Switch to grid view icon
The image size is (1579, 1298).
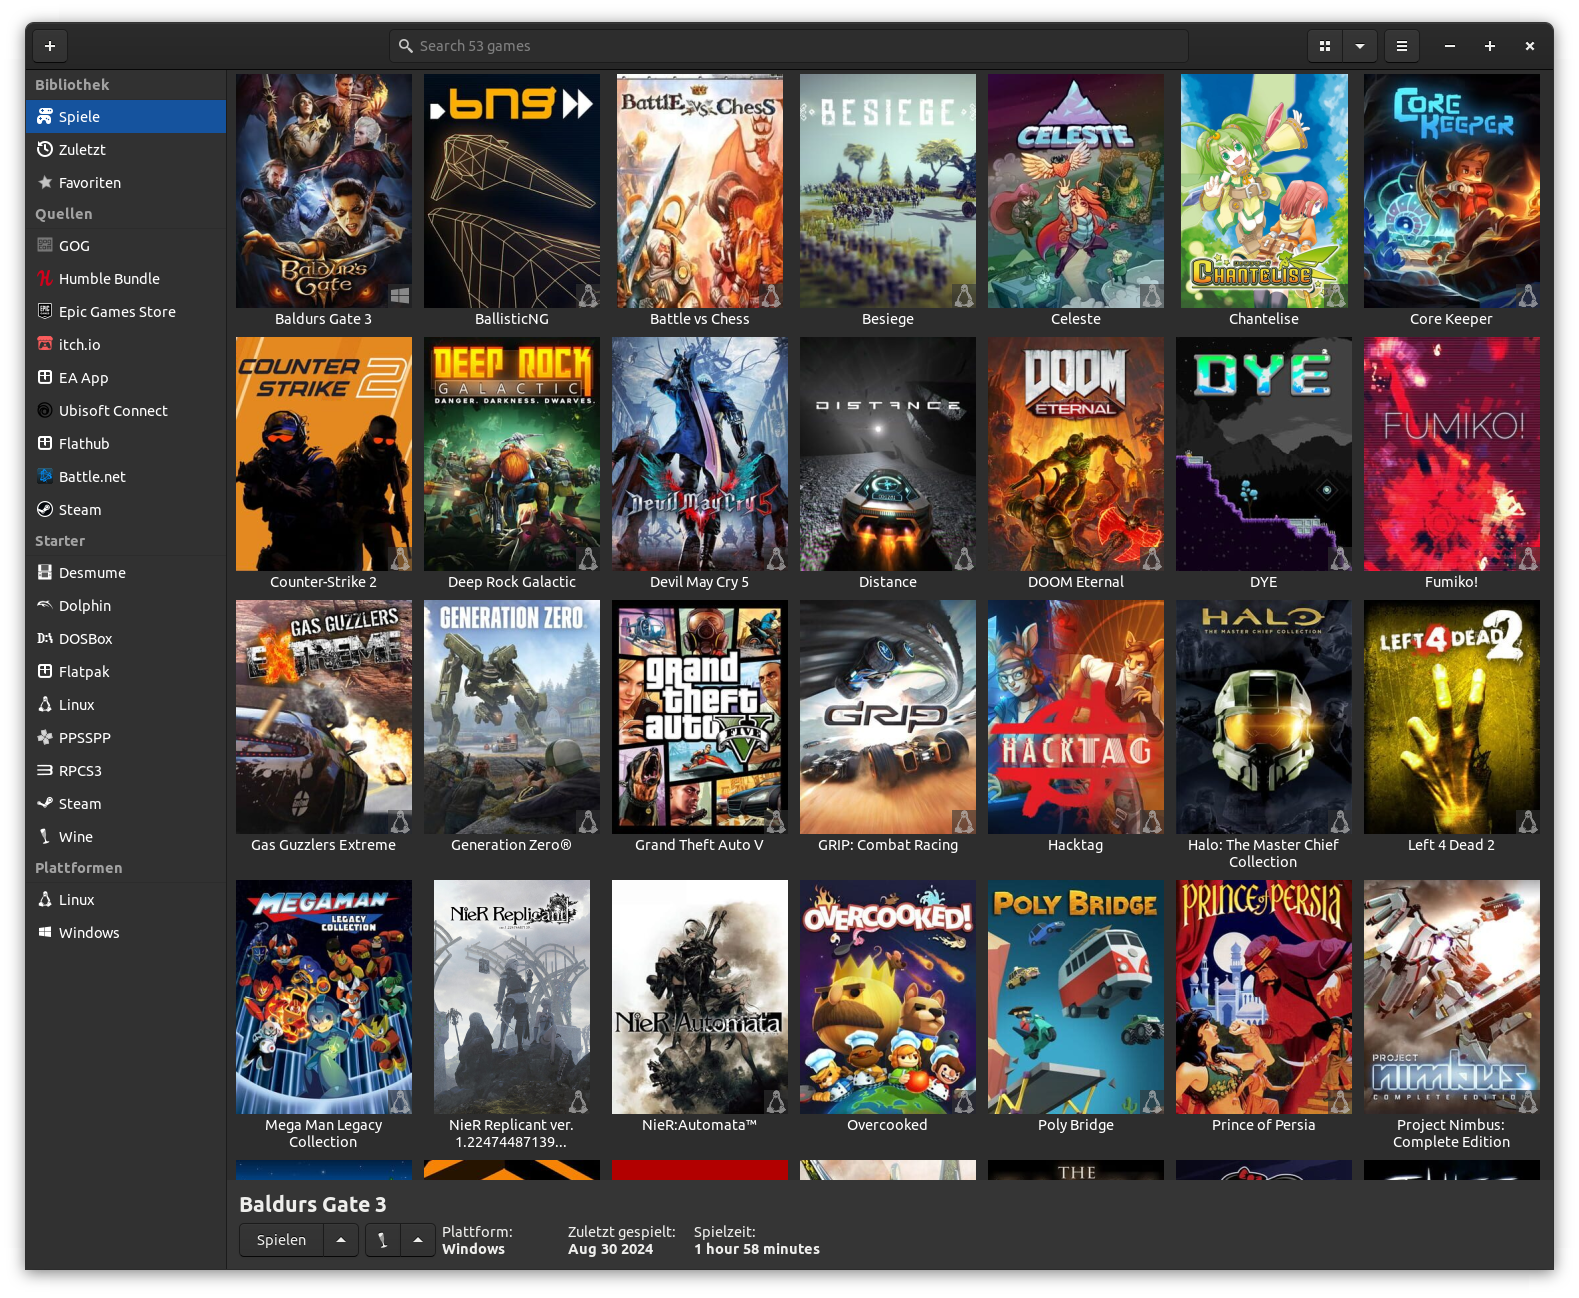click(x=1325, y=46)
